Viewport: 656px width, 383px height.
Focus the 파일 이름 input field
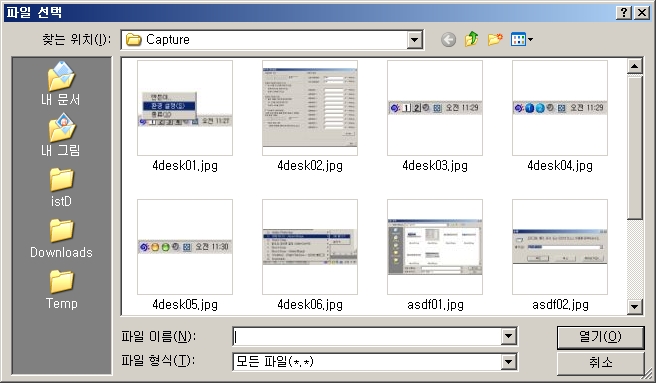point(367,337)
